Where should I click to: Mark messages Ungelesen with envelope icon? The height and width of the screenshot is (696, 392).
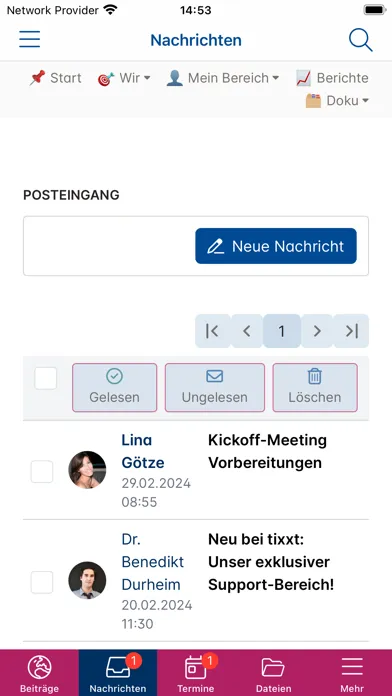point(215,388)
